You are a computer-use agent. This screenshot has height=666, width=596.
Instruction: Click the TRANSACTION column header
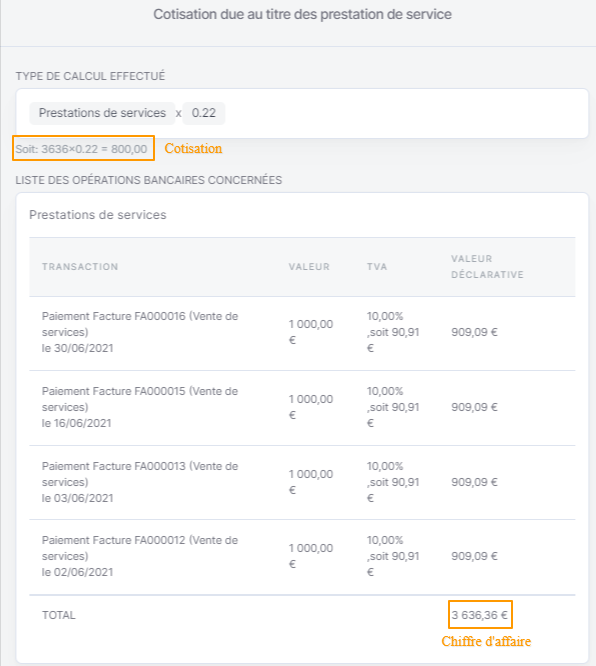pyautogui.click(x=80, y=267)
